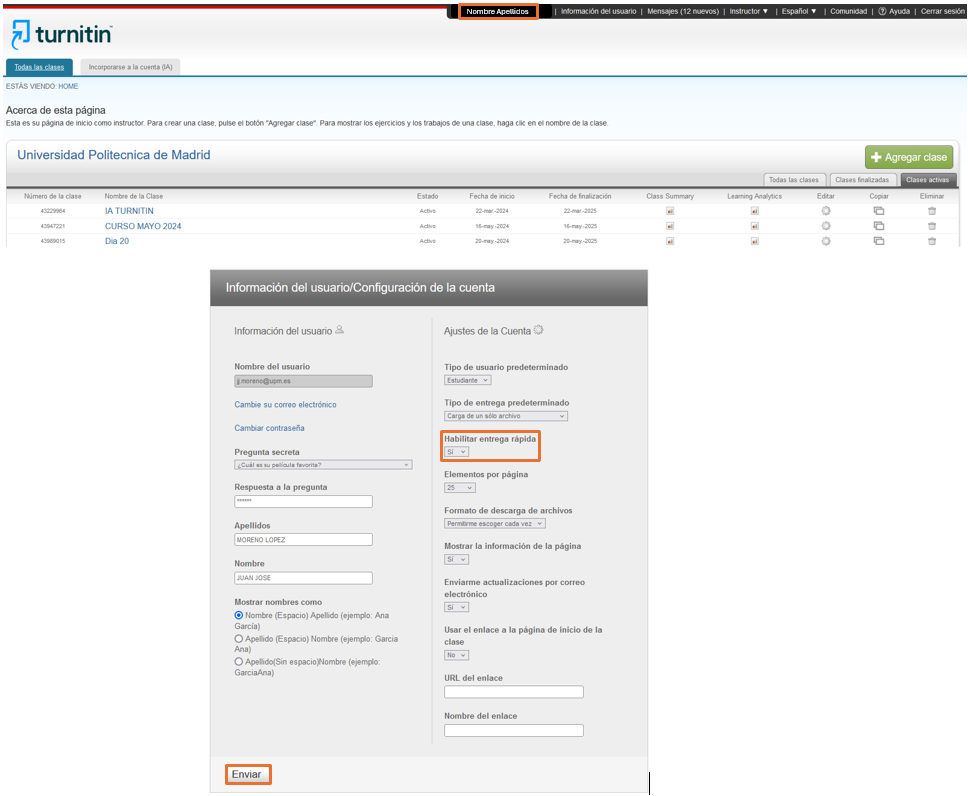This screenshot has width=968, height=796.
Task: Select Nombre (Espacio) Apellido display option
Action: (238, 615)
